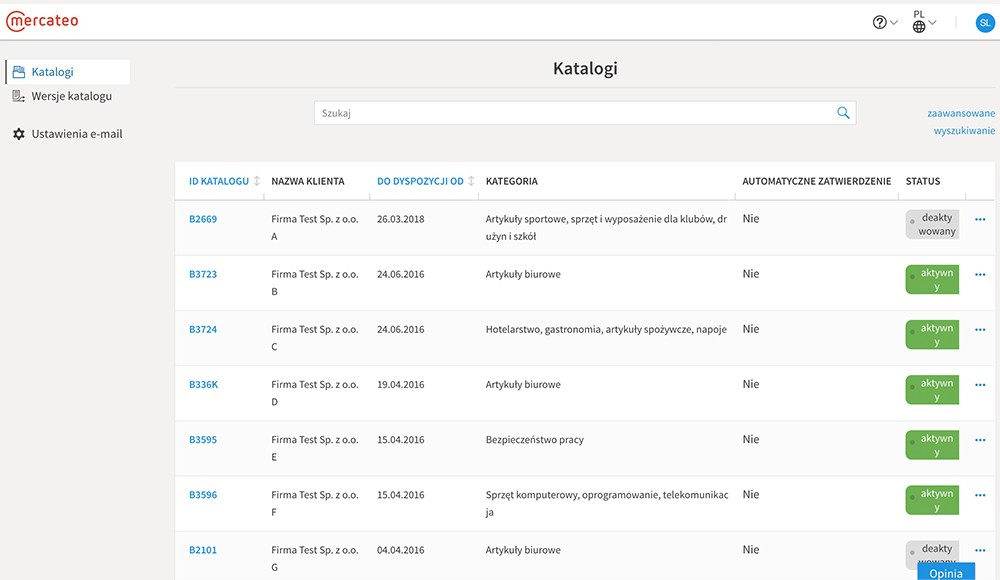Select Hotelarstwo, gastronomia category cell
Image resolution: width=1000 pixels, height=580 pixels.
606,329
